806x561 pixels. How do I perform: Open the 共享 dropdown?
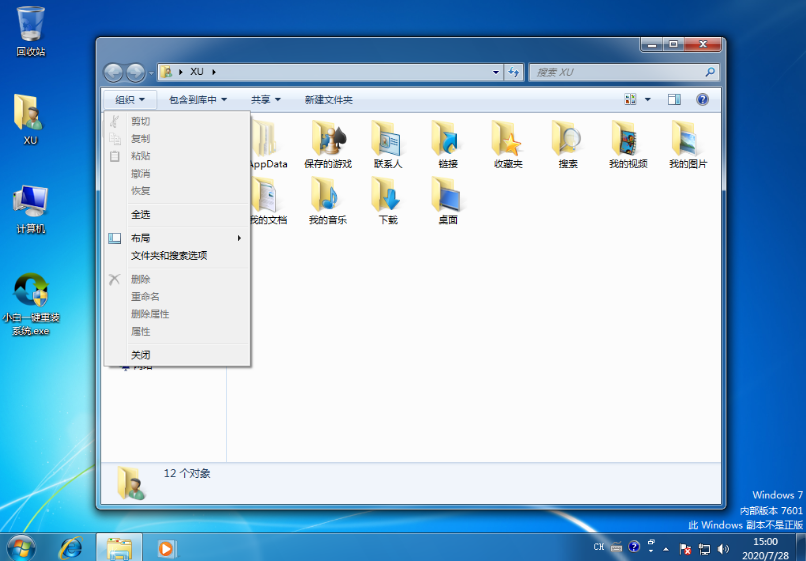[265, 100]
